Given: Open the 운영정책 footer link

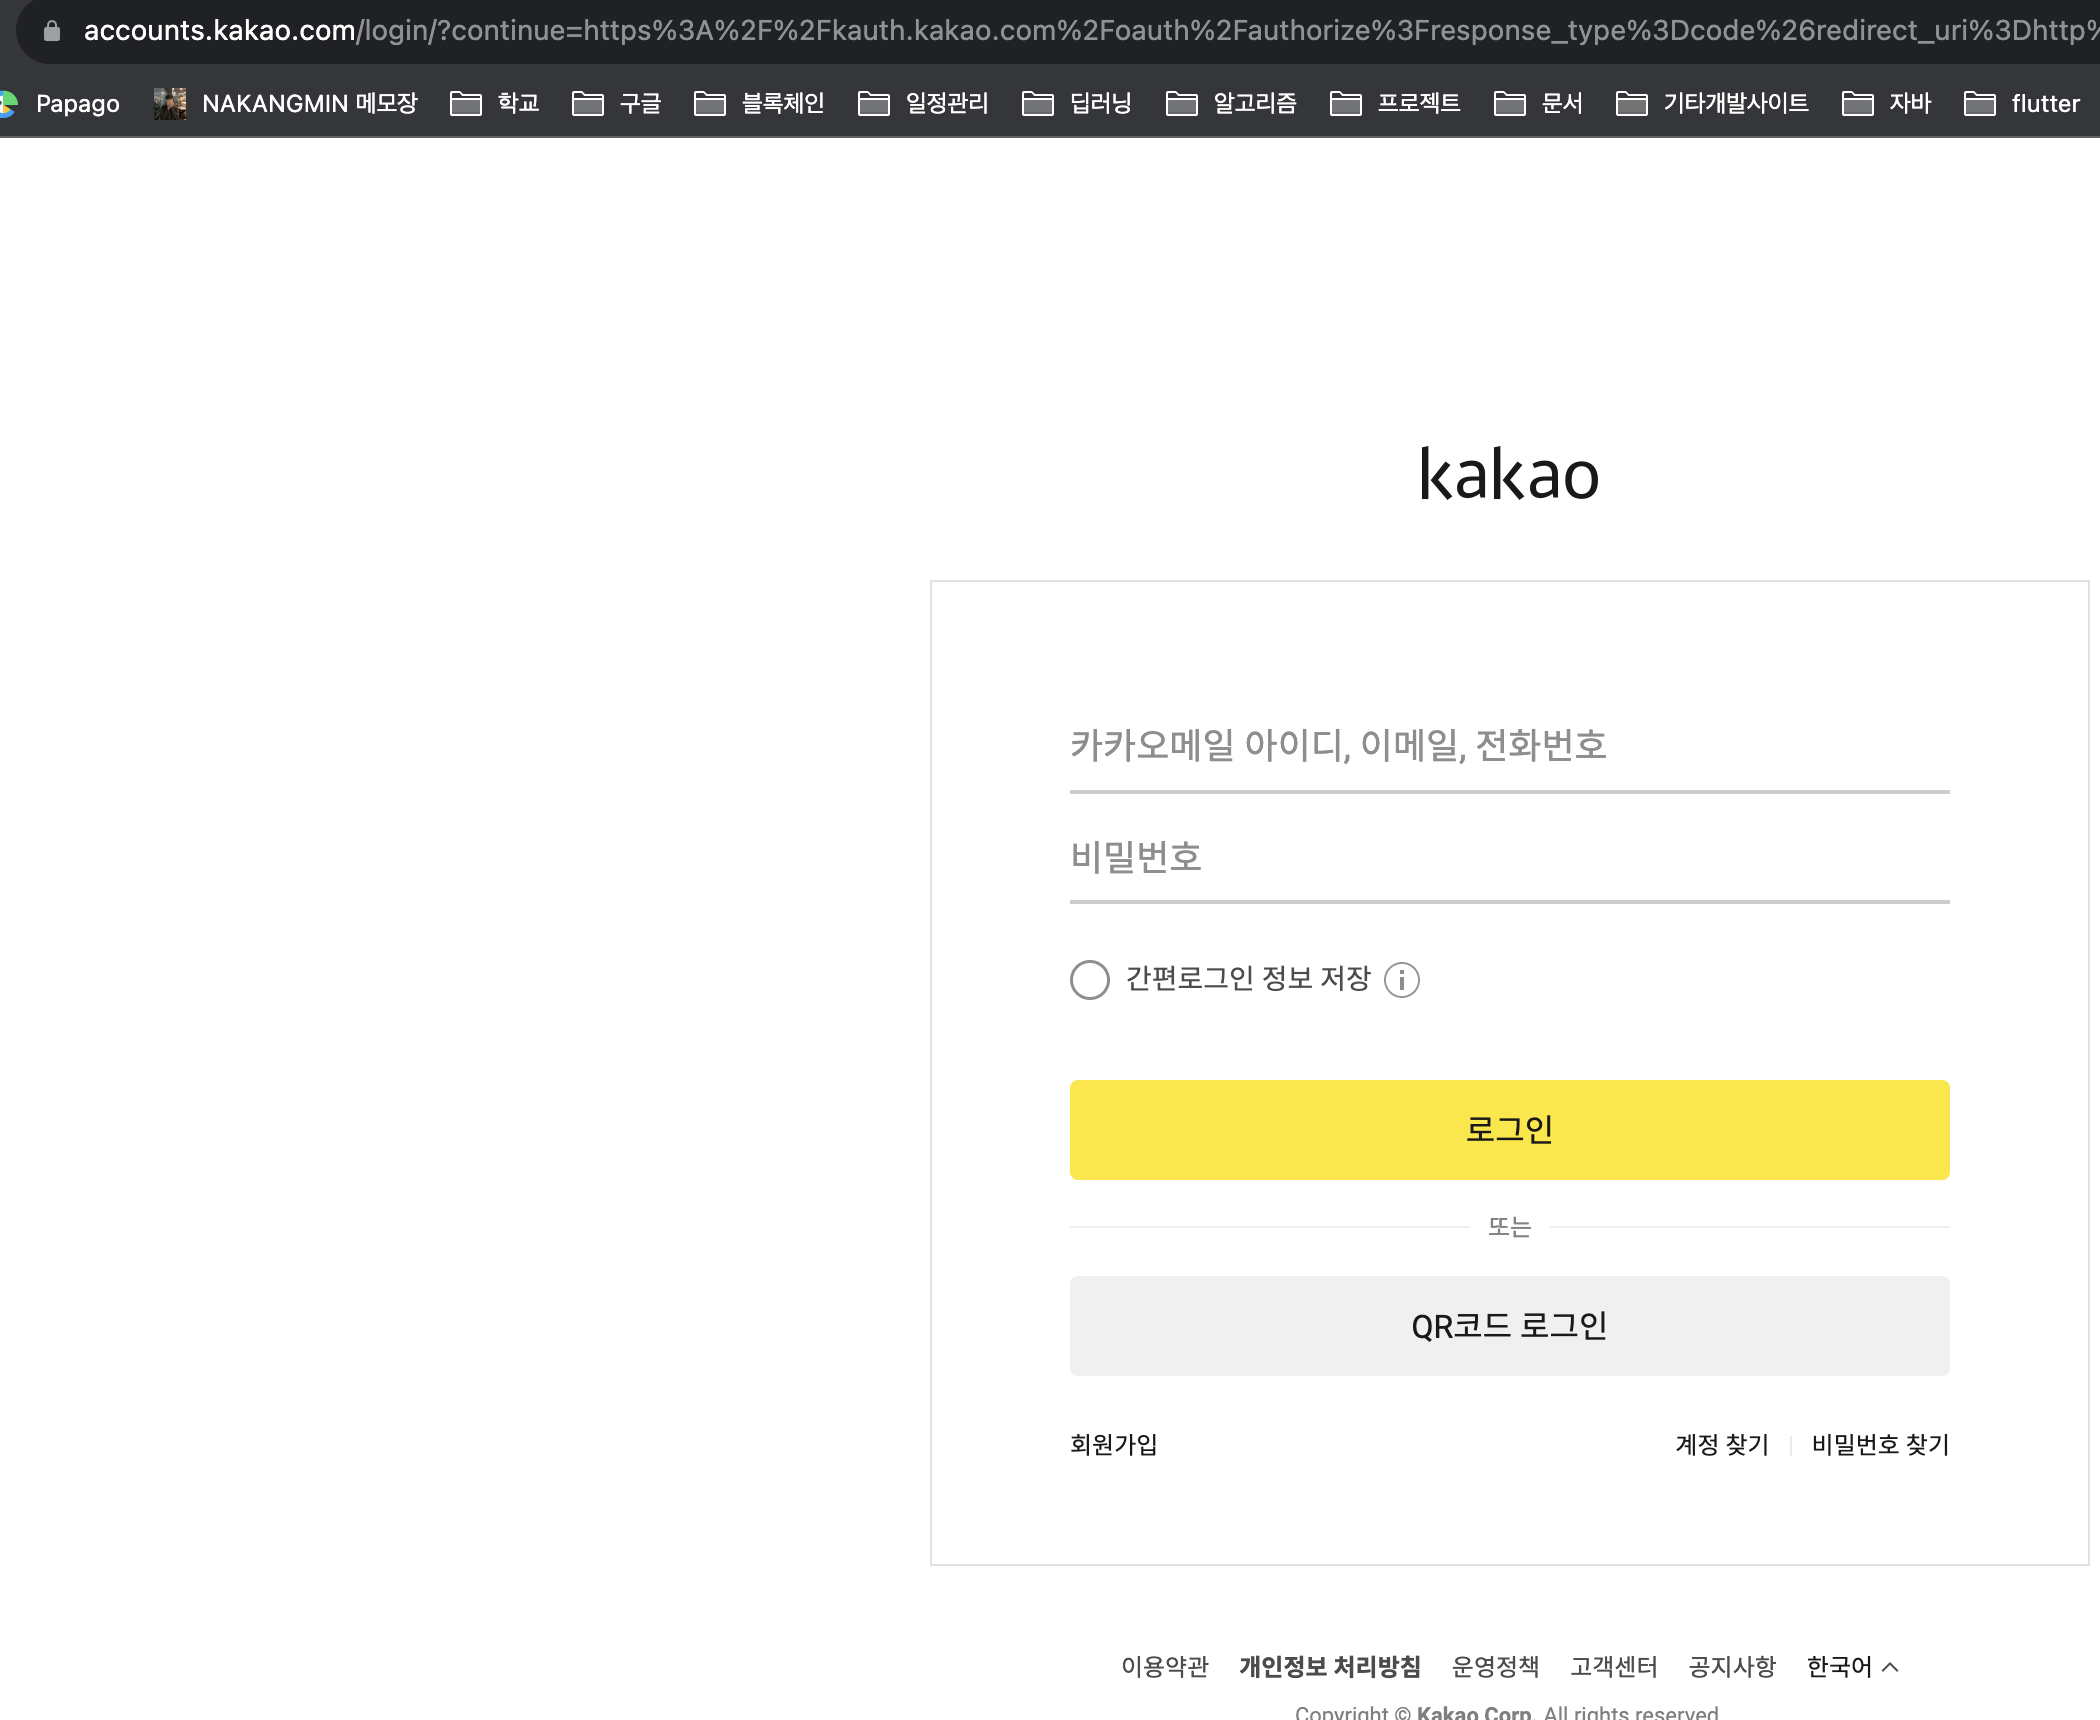Looking at the screenshot, I should pyautogui.click(x=1495, y=1666).
